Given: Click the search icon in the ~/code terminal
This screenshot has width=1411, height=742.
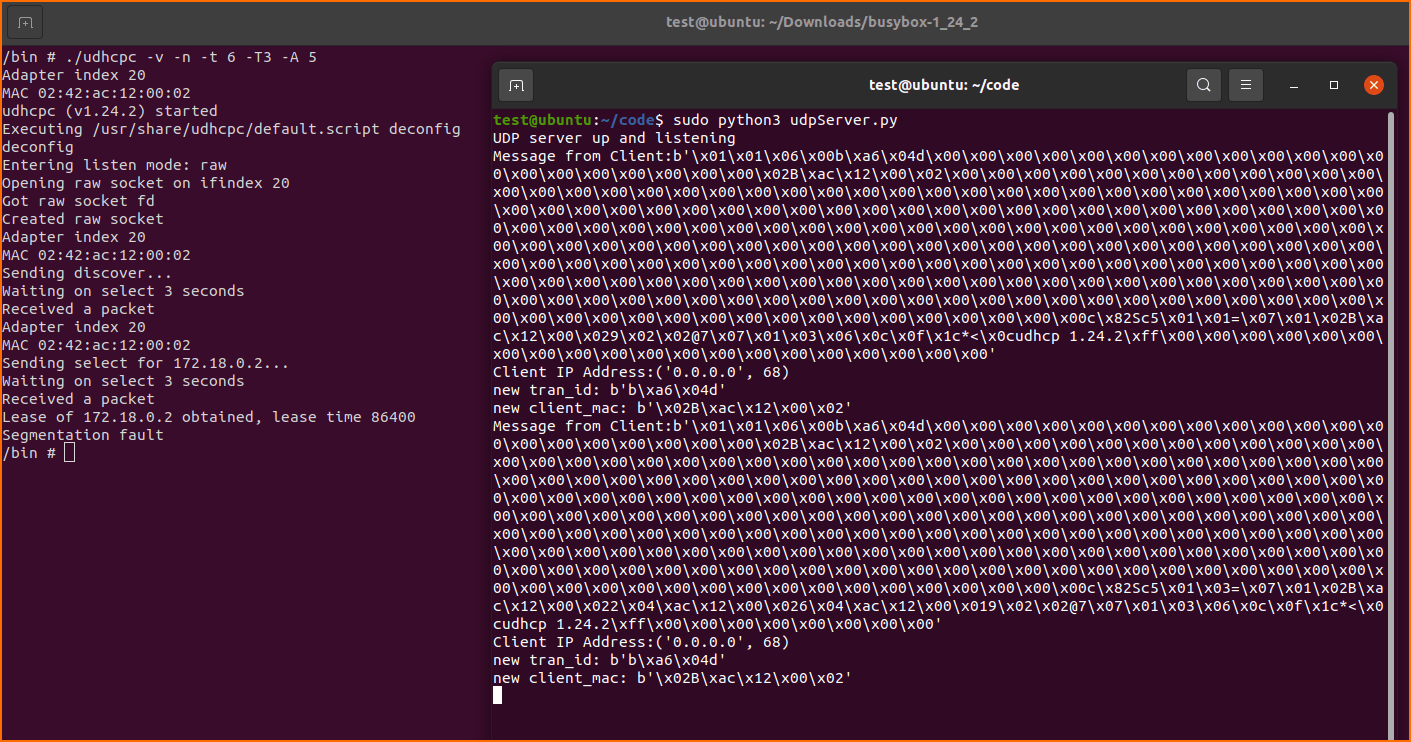Looking at the screenshot, I should (x=1204, y=85).
